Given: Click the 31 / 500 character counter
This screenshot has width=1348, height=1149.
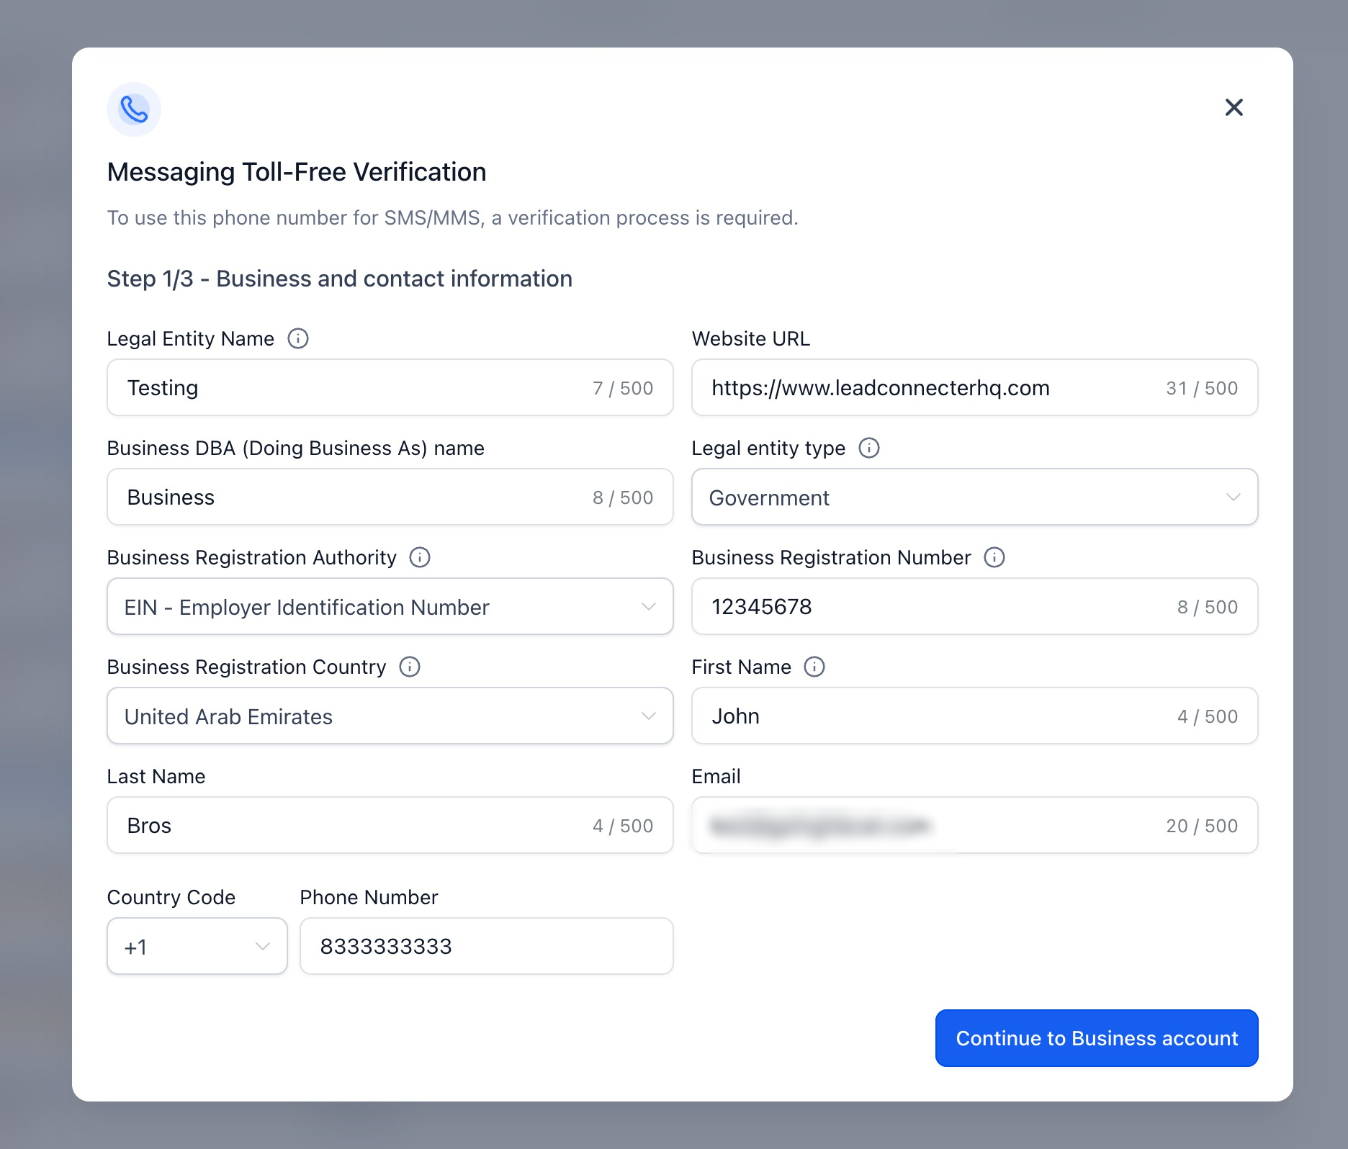Looking at the screenshot, I should coord(1202,388).
